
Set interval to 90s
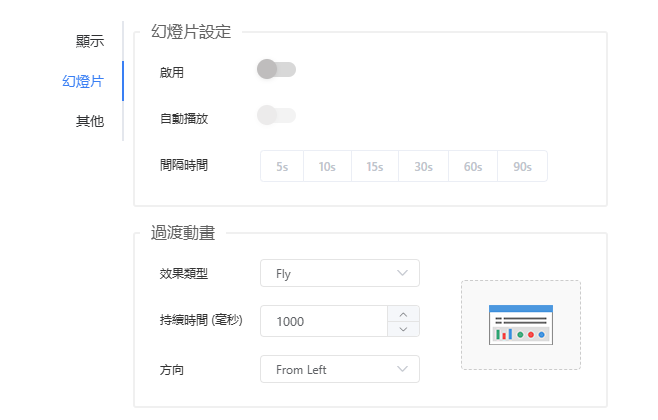(522, 166)
